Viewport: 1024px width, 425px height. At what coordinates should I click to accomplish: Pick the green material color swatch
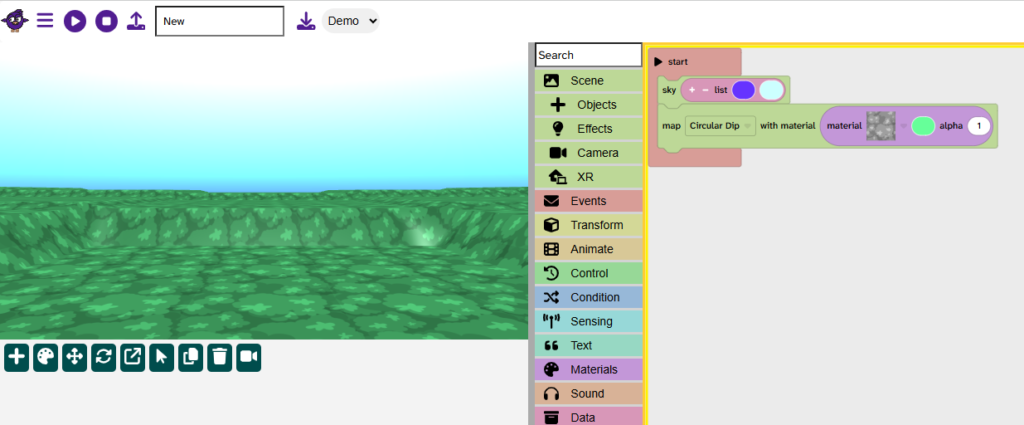pyautogui.click(x=923, y=126)
